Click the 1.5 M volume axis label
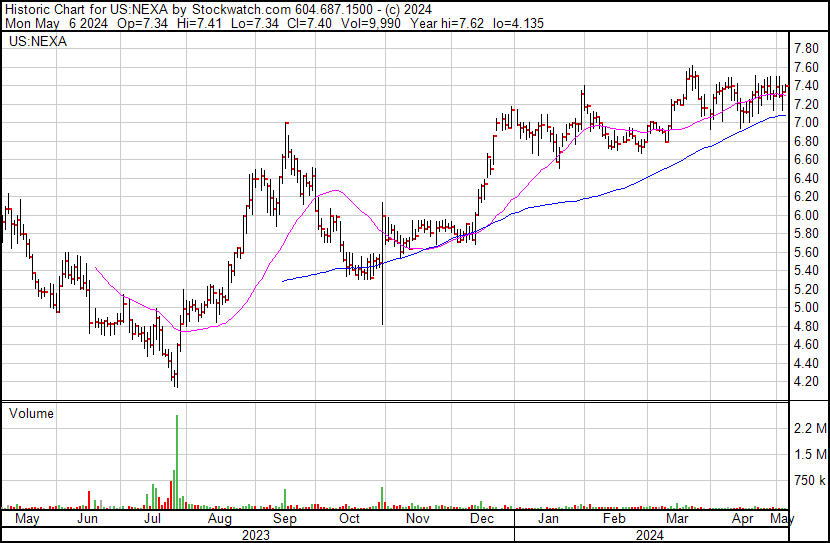 810,454
